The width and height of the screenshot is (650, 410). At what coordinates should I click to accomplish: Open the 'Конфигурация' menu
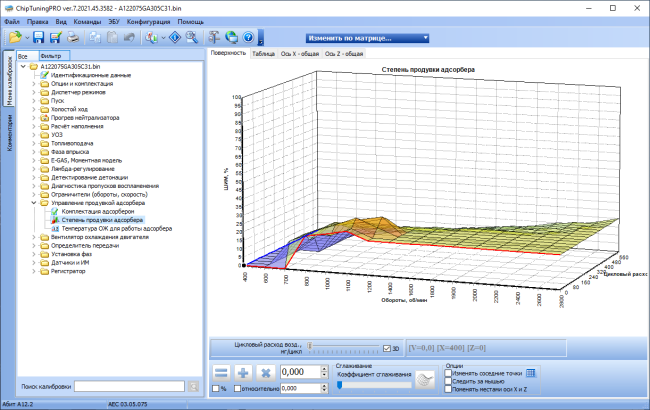148,22
